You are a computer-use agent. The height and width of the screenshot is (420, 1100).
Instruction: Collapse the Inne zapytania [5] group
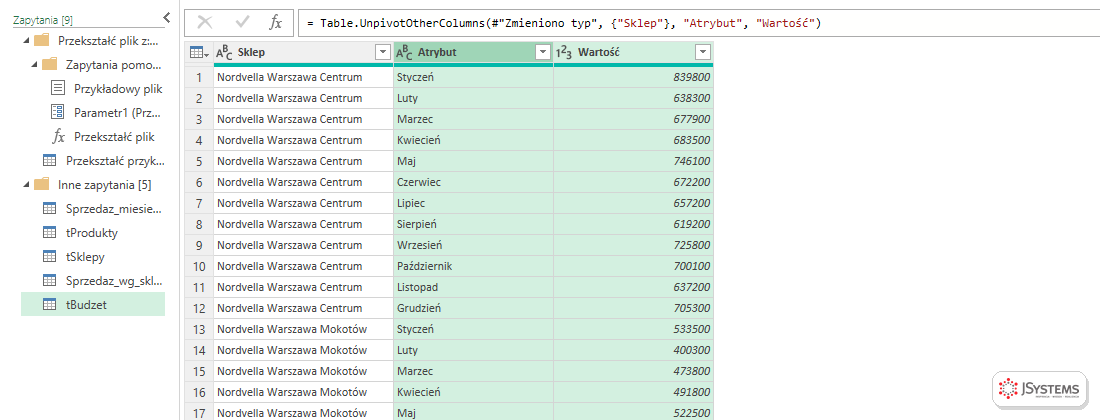click(x=27, y=184)
